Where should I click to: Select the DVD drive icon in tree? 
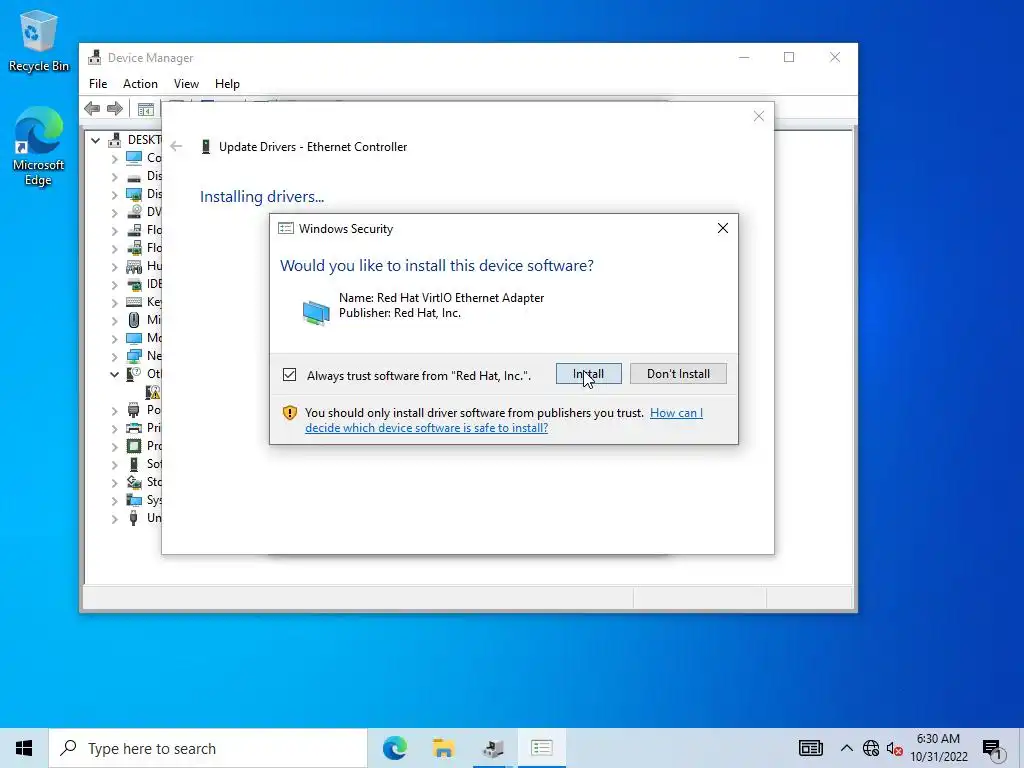point(134,212)
